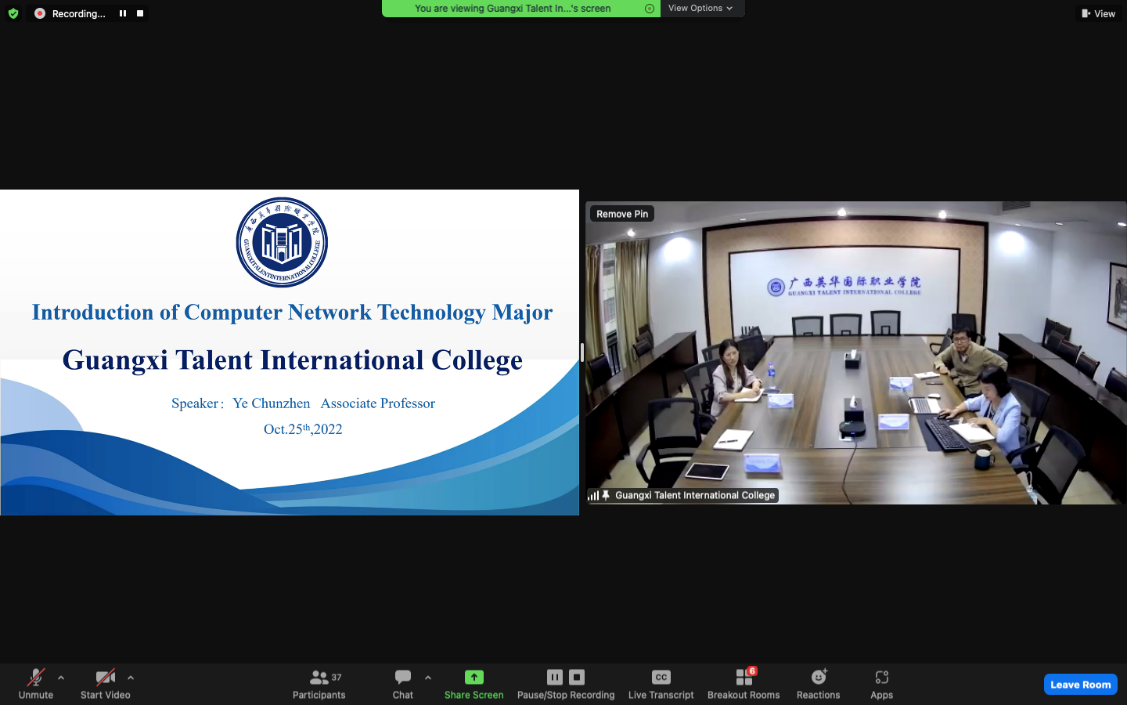Open the Apps panel
Screen dimensions: 1127x705
[x=881, y=683]
